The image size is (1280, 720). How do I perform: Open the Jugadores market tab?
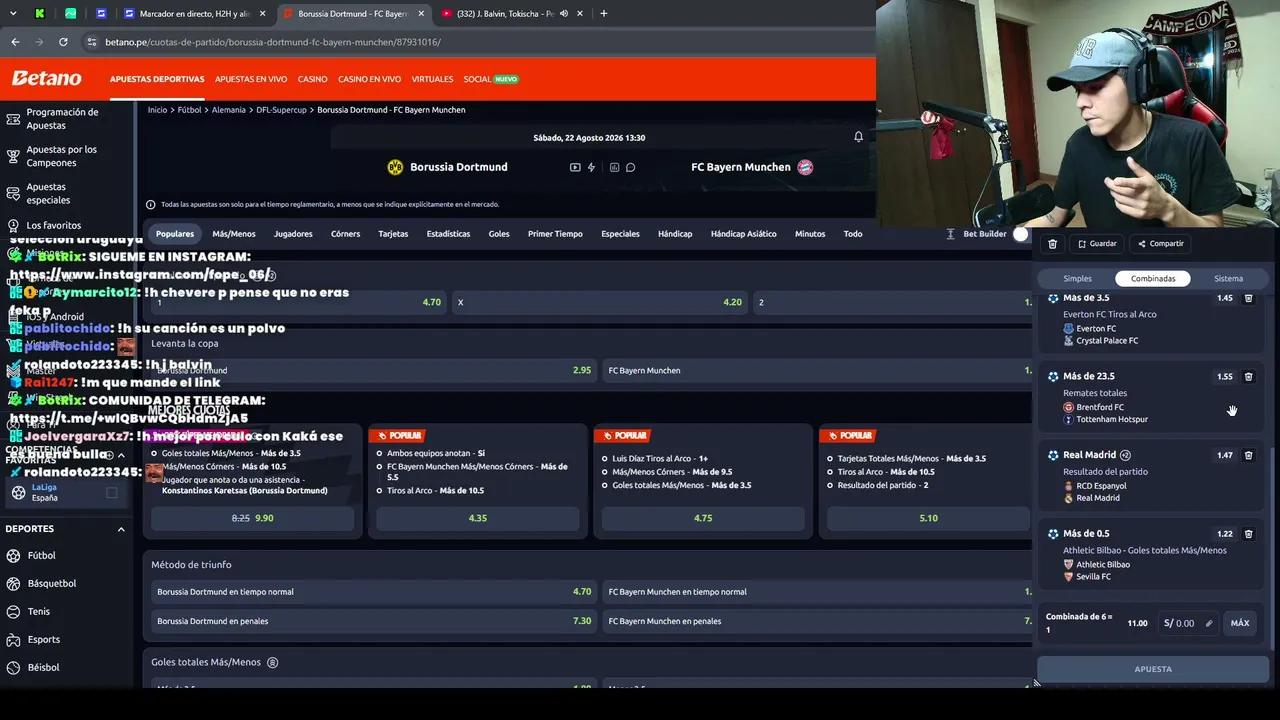(x=293, y=234)
